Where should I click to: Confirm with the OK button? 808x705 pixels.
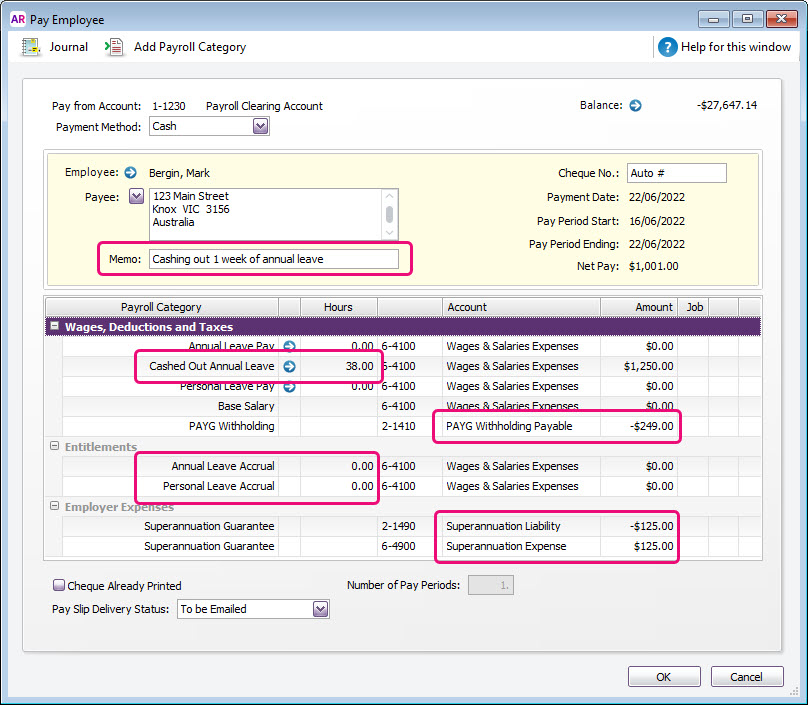664,676
